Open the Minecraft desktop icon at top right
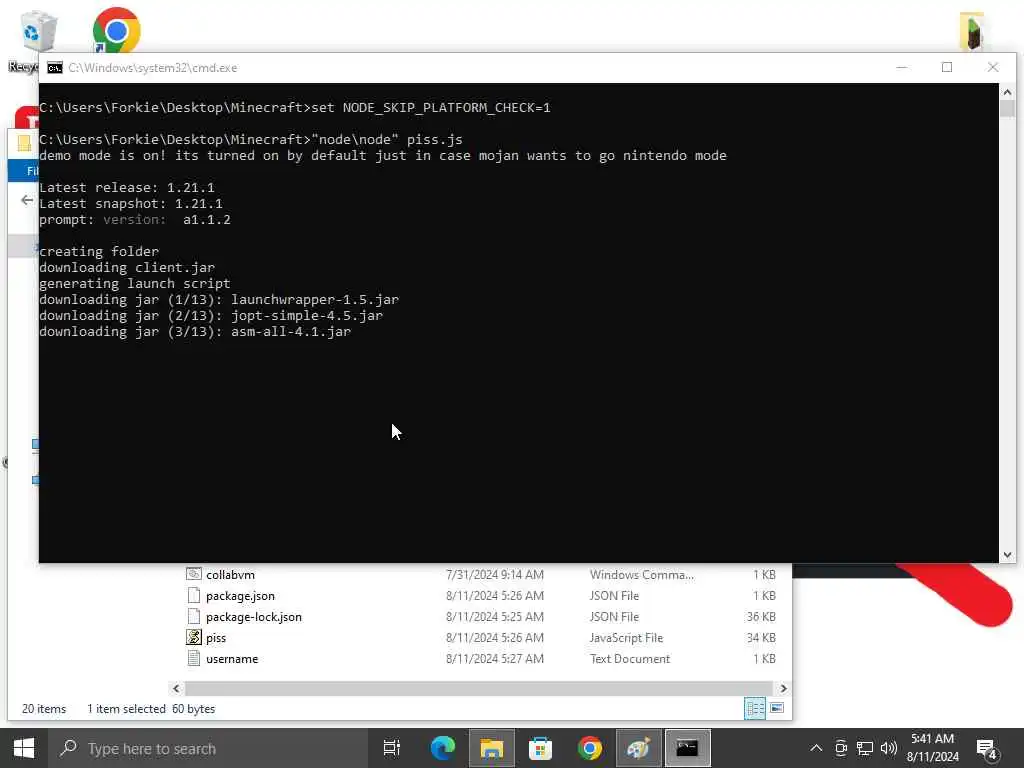Screen dimensions: 1024x768 pyautogui.click(x=971, y=31)
